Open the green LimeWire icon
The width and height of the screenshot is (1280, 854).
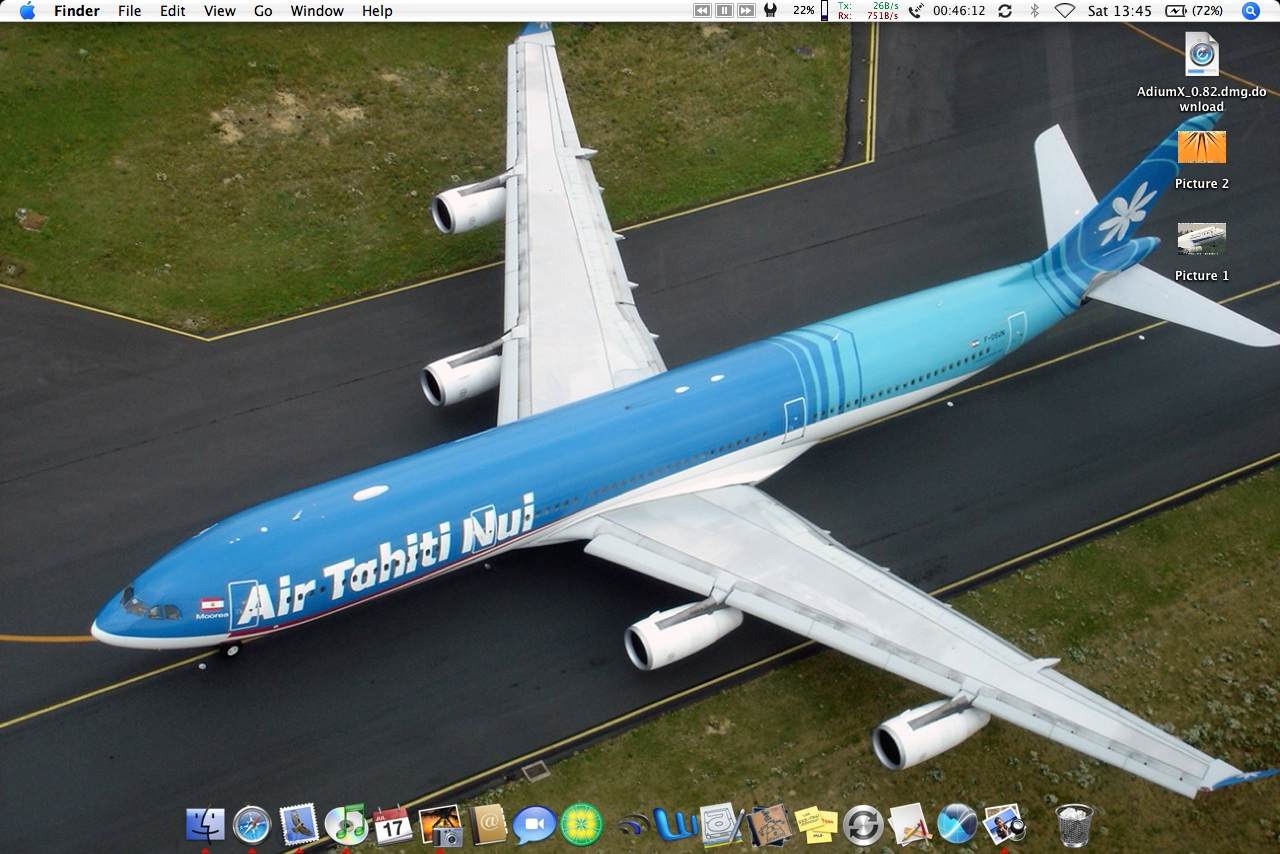tap(582, 825)
